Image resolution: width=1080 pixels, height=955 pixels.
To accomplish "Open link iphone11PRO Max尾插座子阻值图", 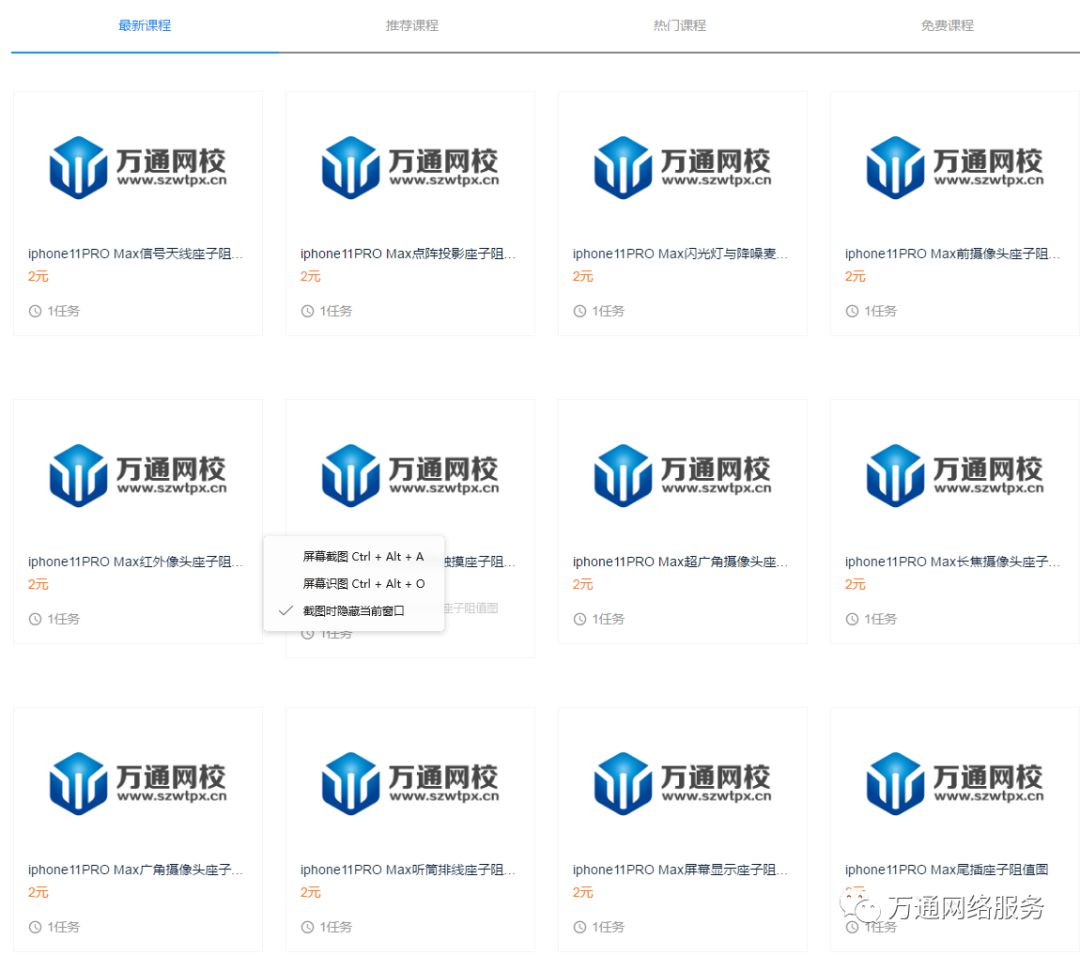I will pos(946,869).
